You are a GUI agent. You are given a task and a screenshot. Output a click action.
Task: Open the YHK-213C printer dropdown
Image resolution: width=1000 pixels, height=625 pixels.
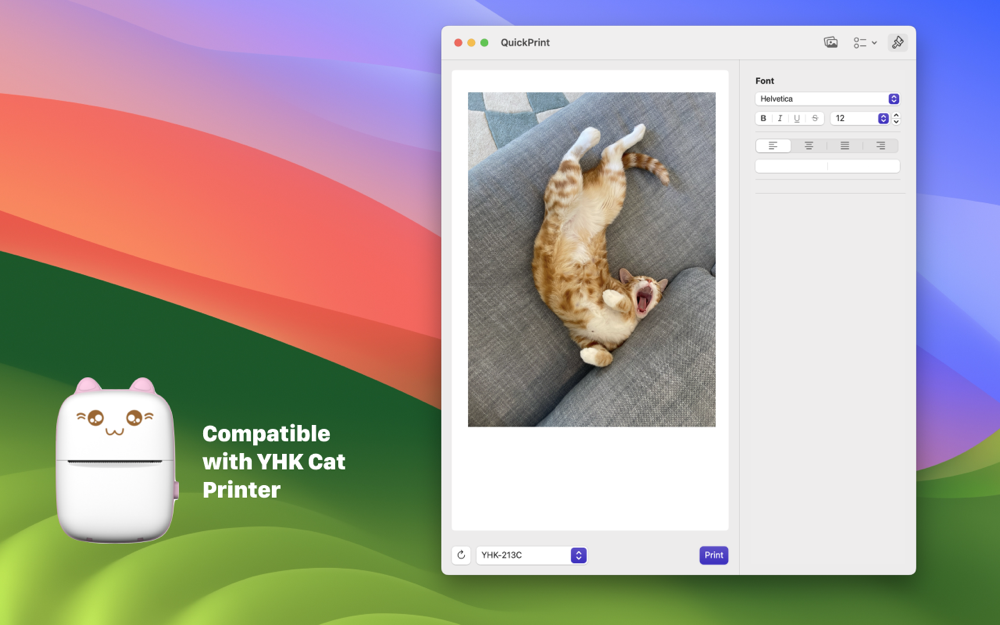click(x=531, y=555)
